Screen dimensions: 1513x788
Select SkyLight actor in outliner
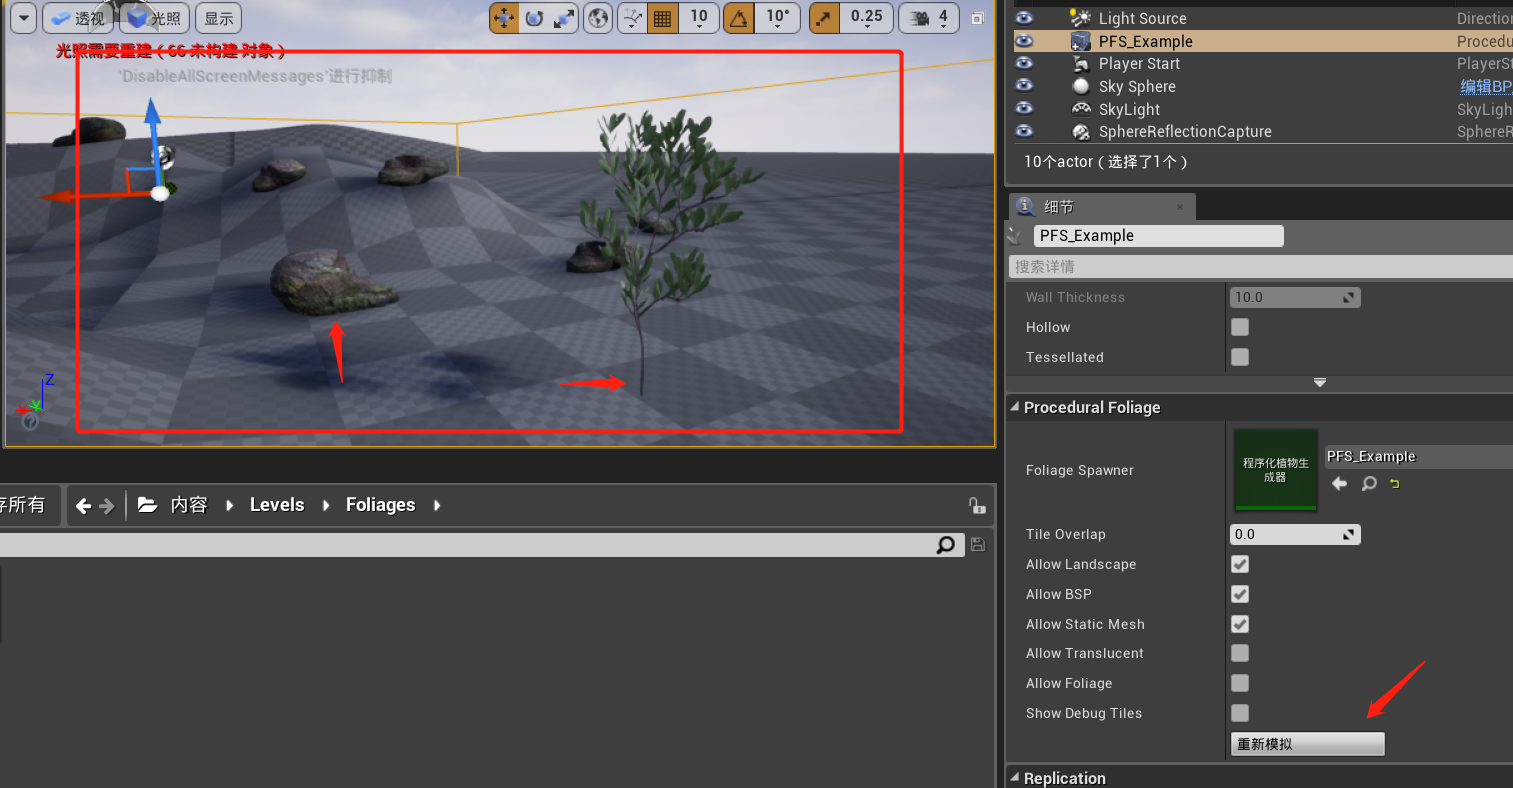point(1129,109)
